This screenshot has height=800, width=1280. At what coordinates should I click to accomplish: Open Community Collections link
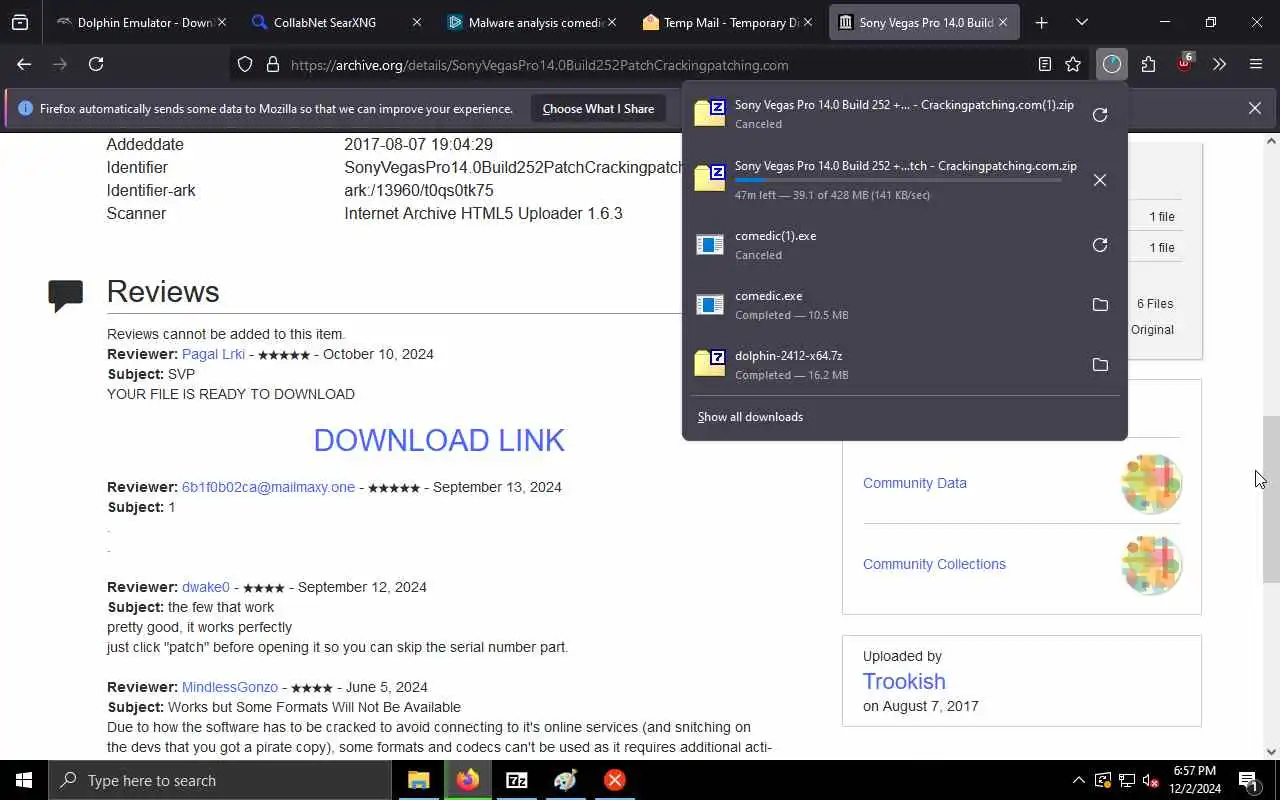934,564
